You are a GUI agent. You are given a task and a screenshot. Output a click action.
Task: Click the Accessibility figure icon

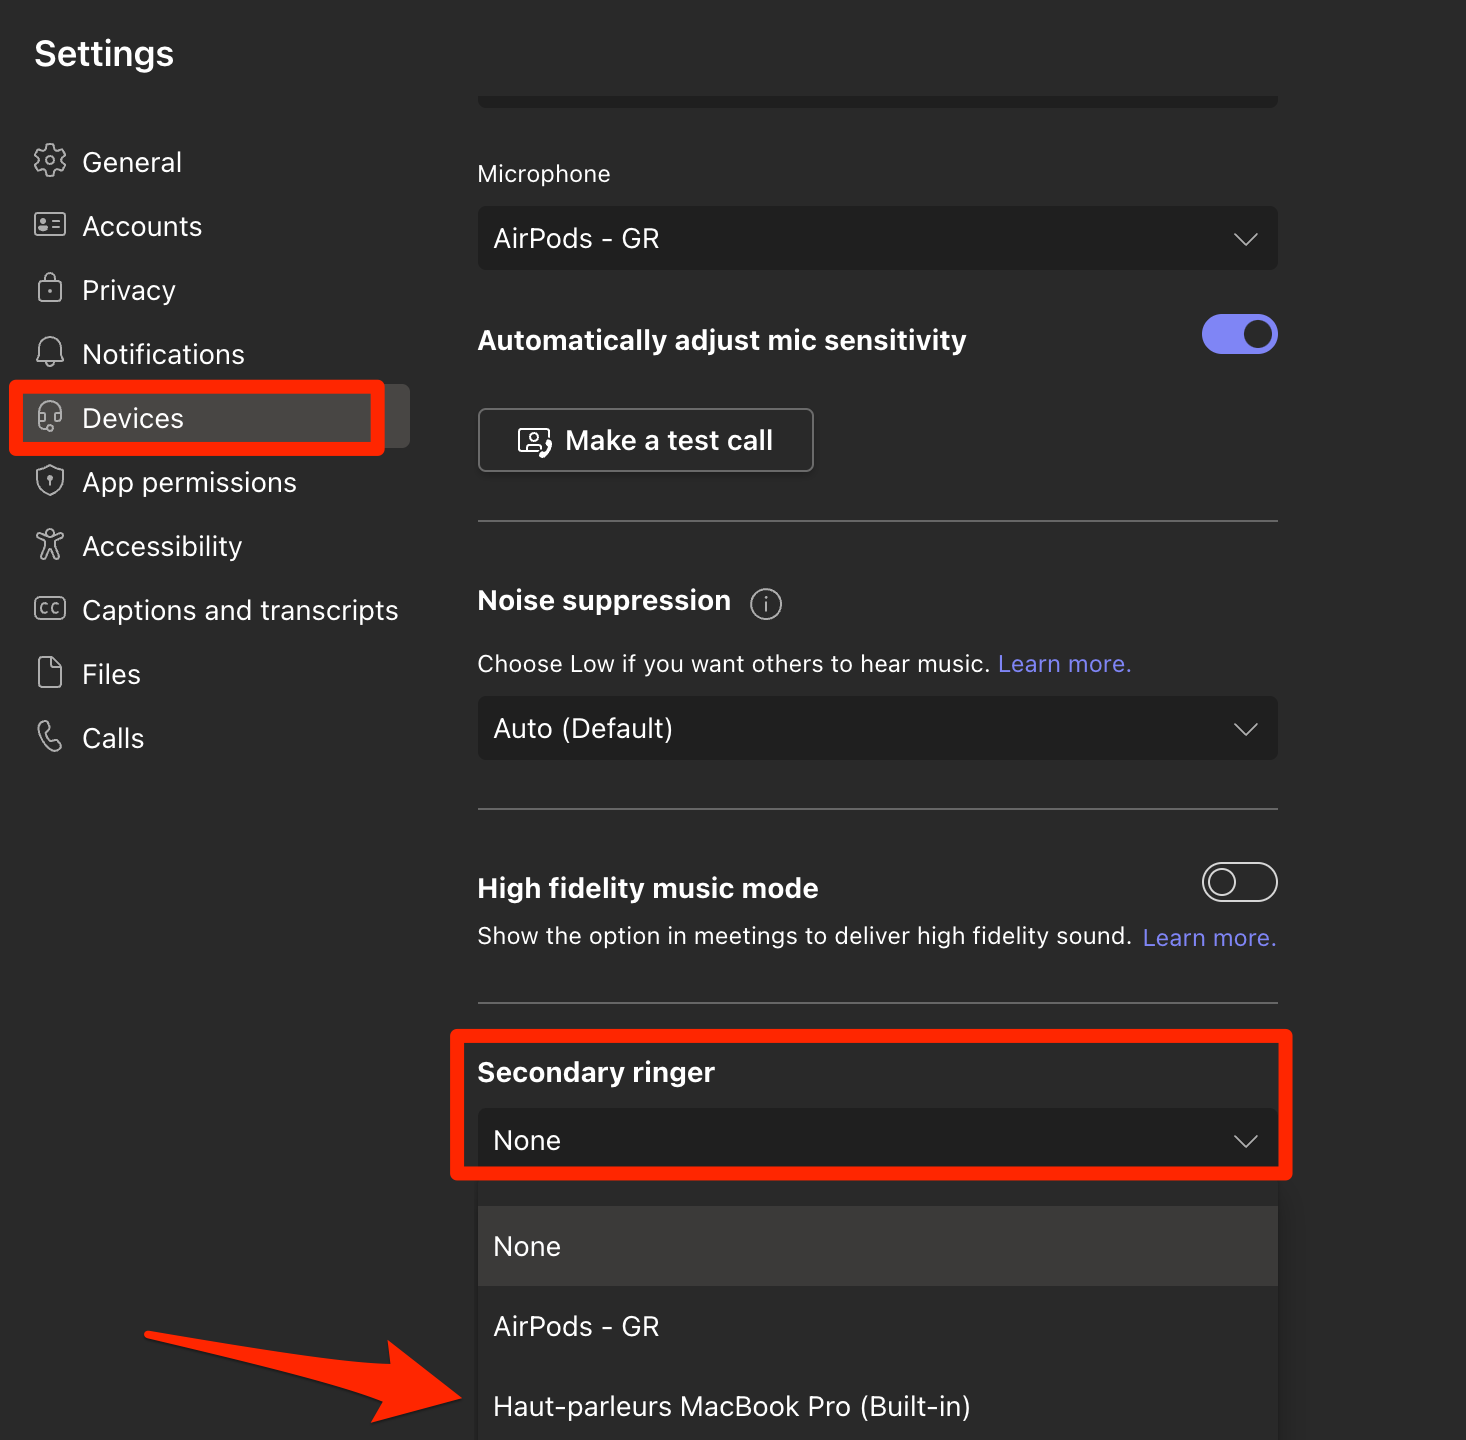pos(49,545)
